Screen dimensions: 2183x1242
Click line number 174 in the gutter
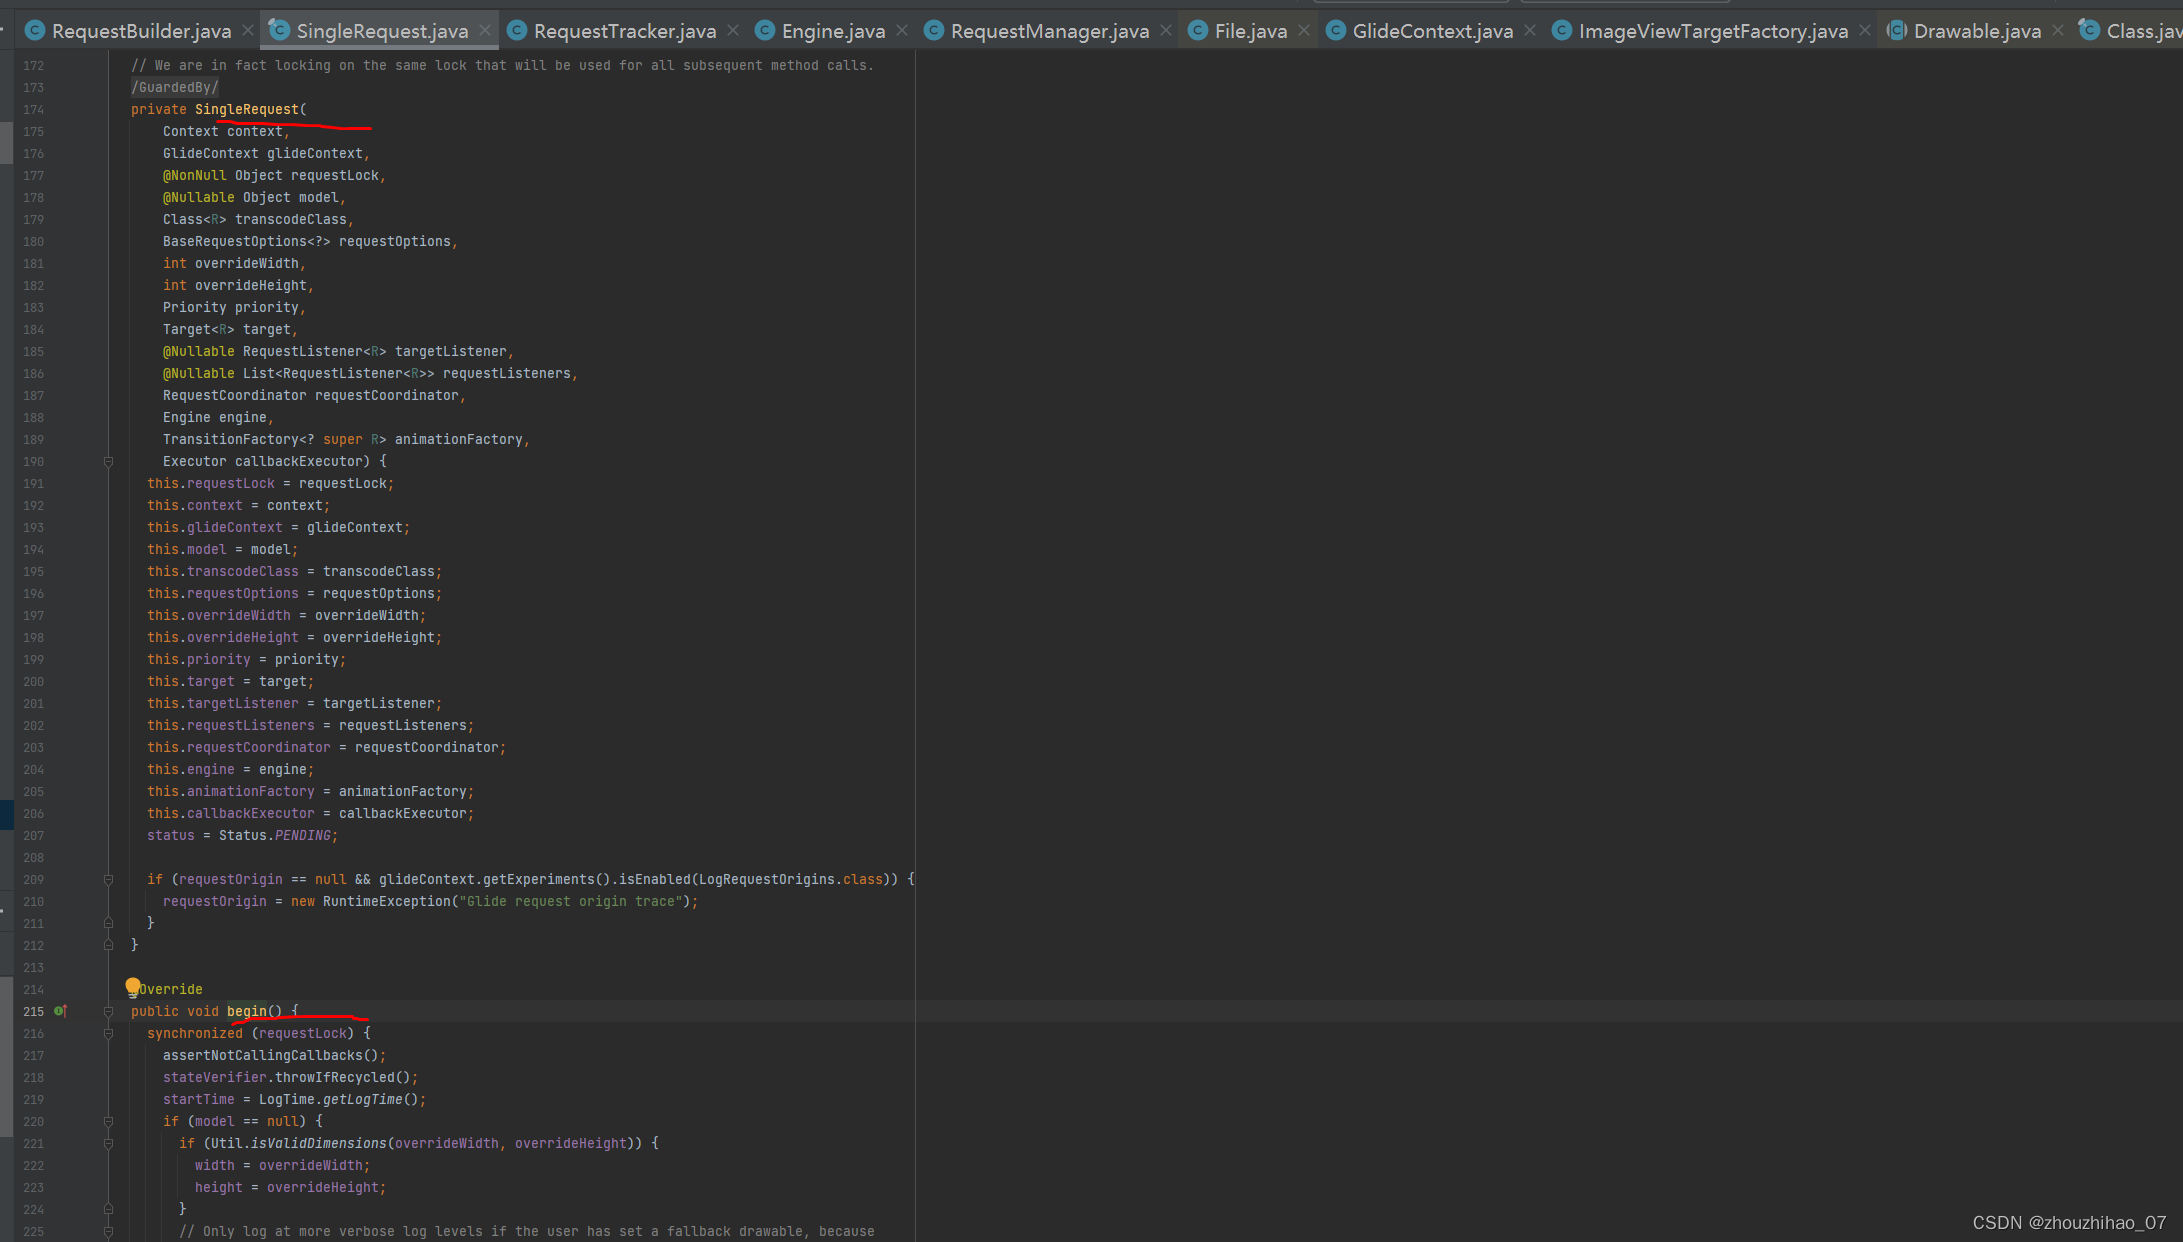tap(33, 109)
